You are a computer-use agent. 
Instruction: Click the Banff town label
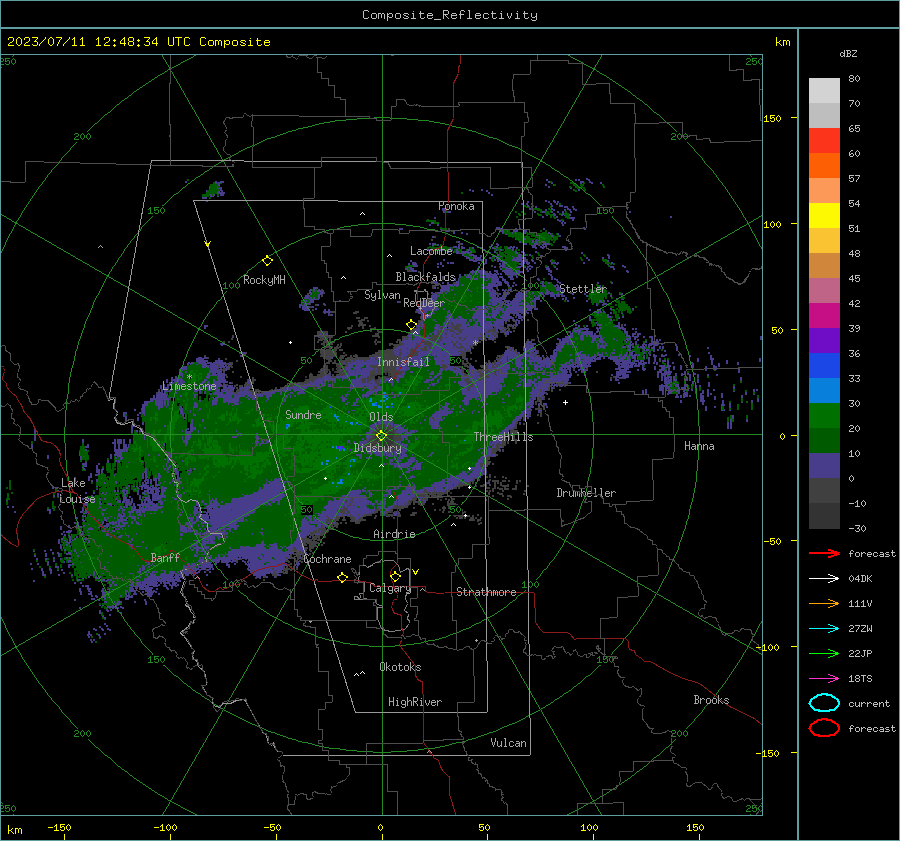[165, 557]
